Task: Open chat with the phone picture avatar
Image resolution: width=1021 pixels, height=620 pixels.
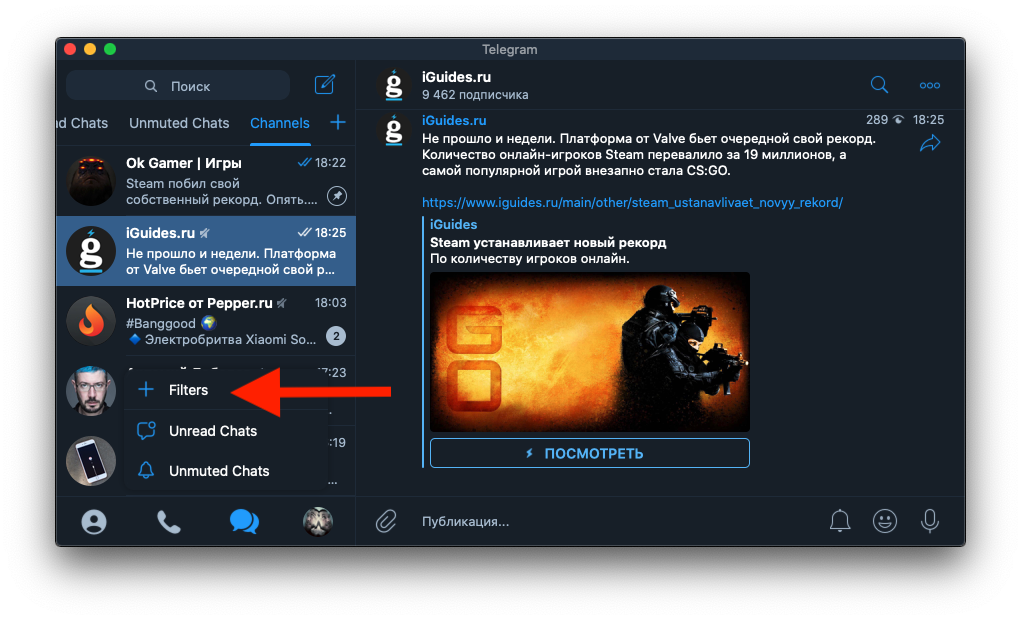Action: tap(91, 461)
